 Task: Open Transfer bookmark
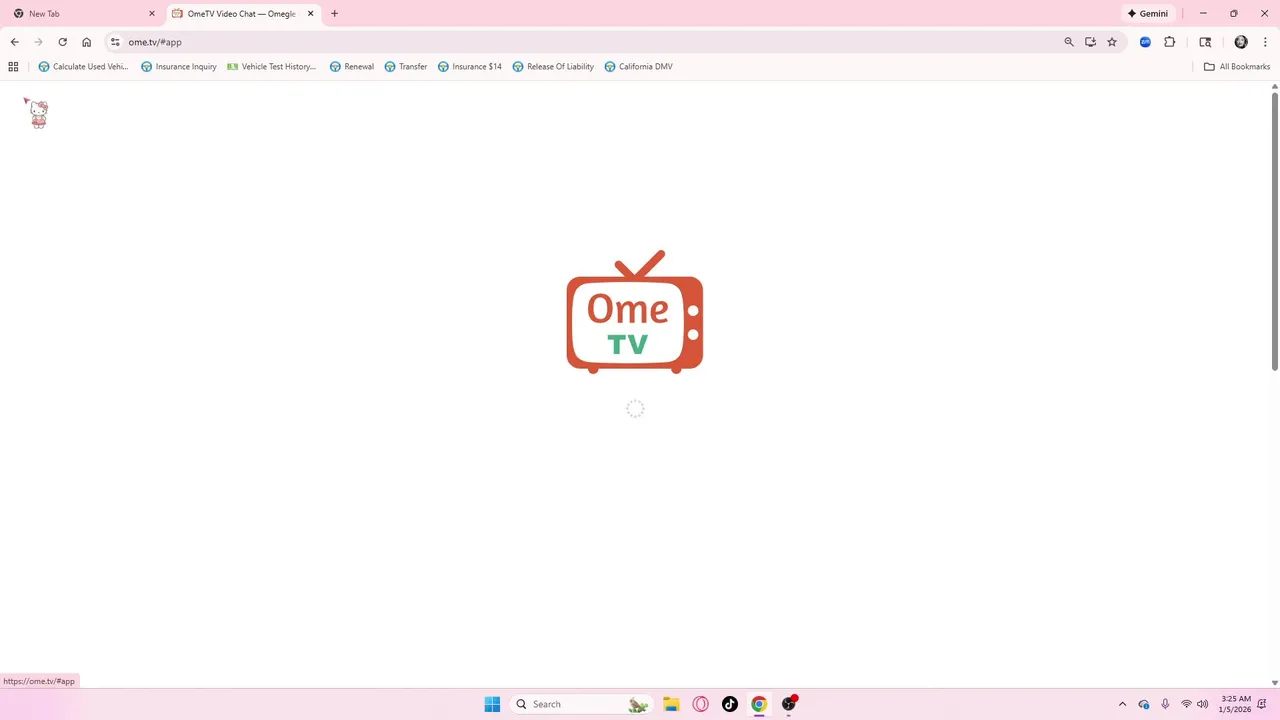pos(406,67)
